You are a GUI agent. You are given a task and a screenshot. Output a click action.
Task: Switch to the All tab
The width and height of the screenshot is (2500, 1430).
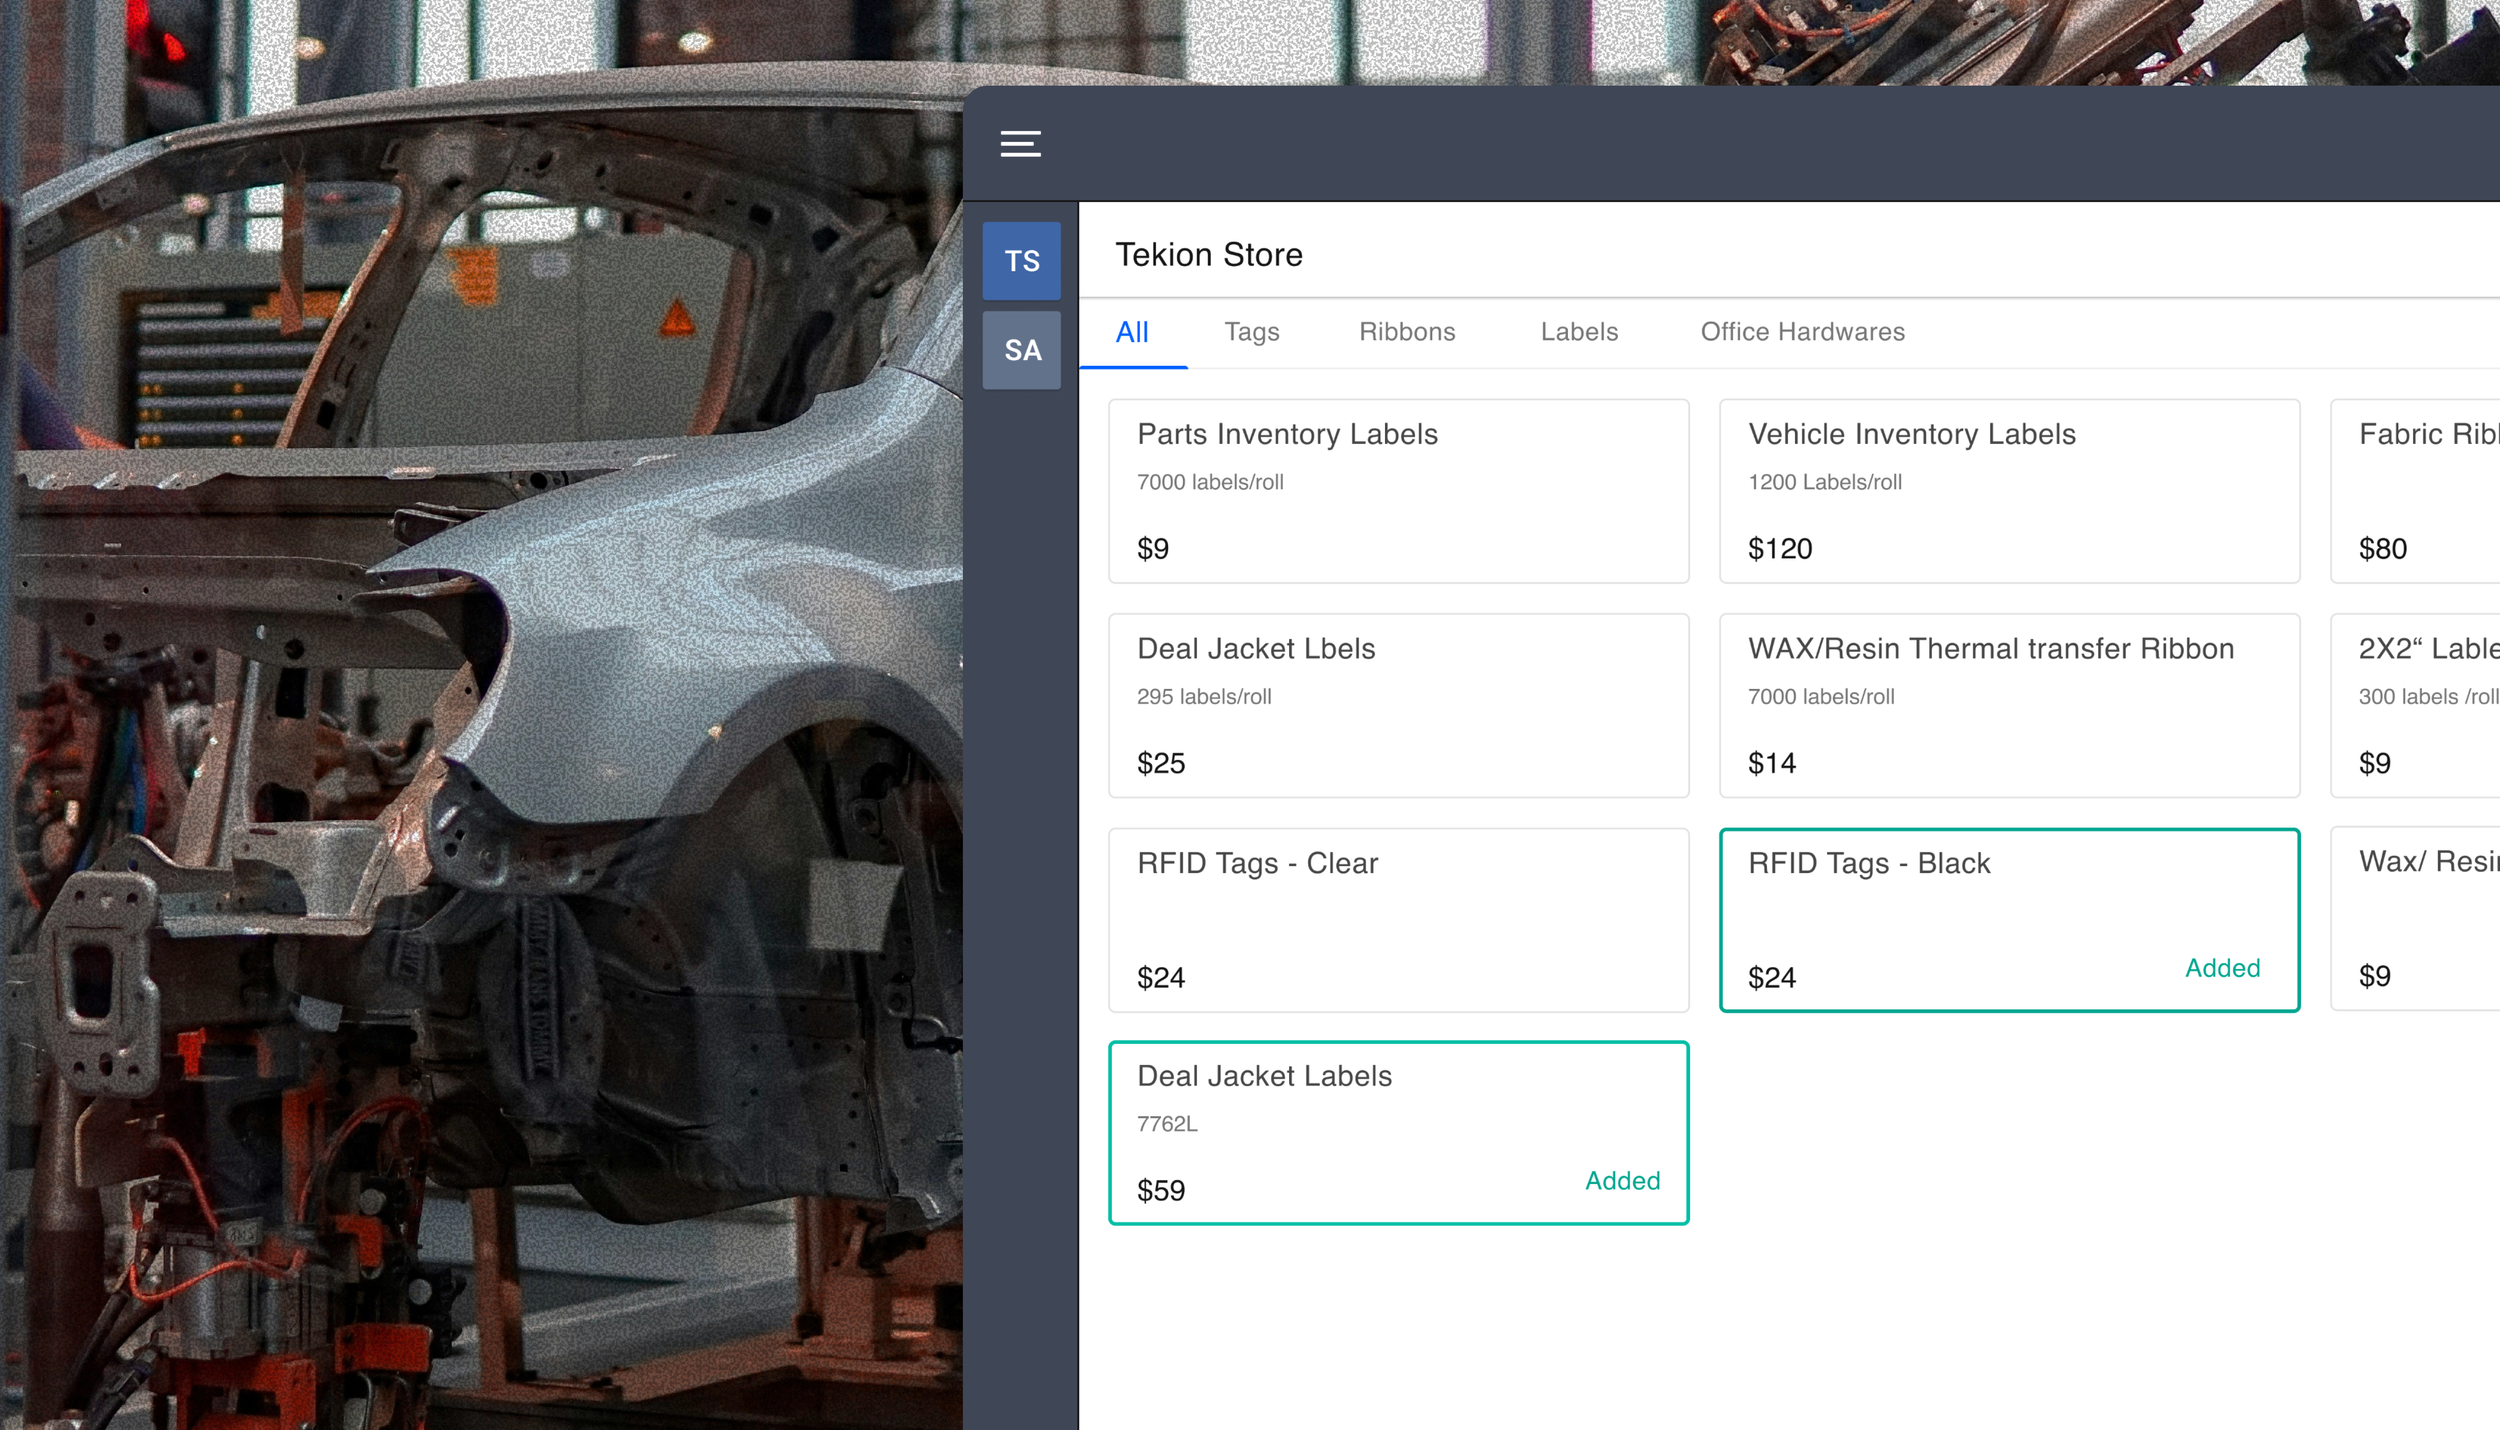click(x=1132, y=332)
